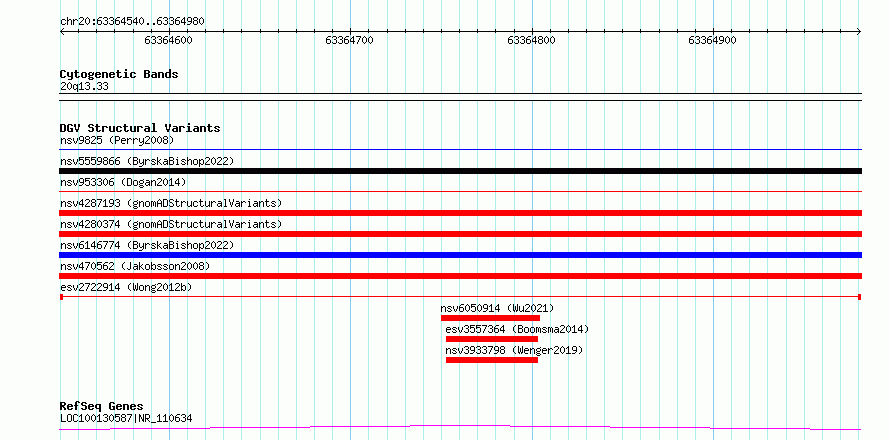Open variant nsv9825 (Perry2008) label

click(116, 140)
